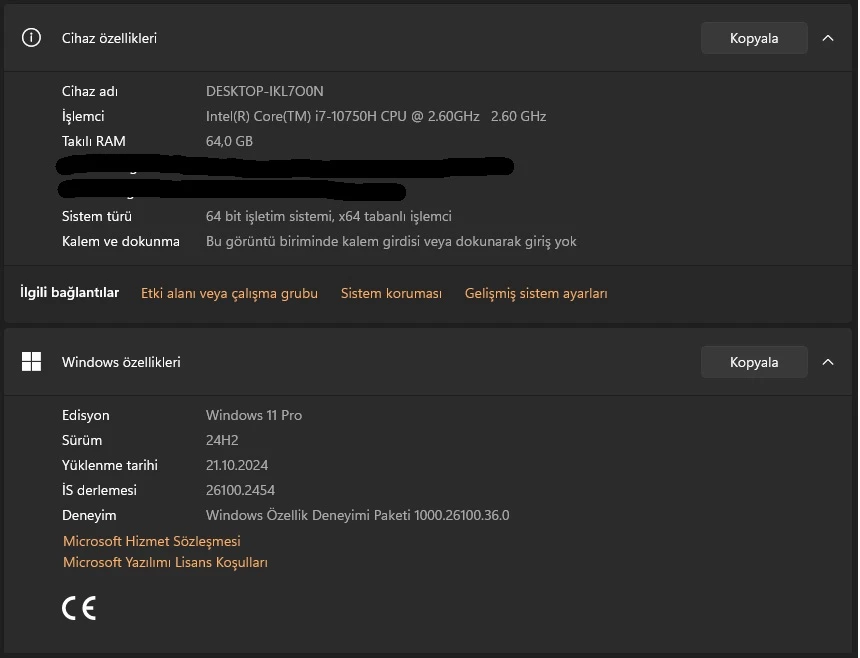Open the Sistem koruması link
Image resolution: width=860 pixels, height=658 pixels.
391,293
